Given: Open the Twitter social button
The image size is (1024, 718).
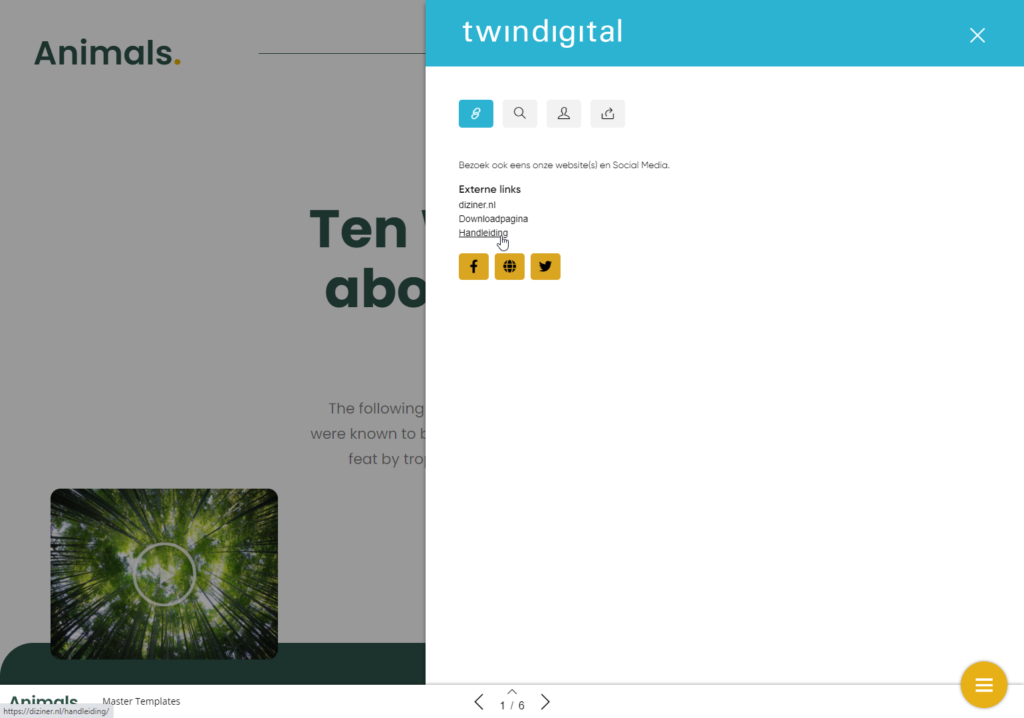Looking at the screenshot, I should pos(545,267).
